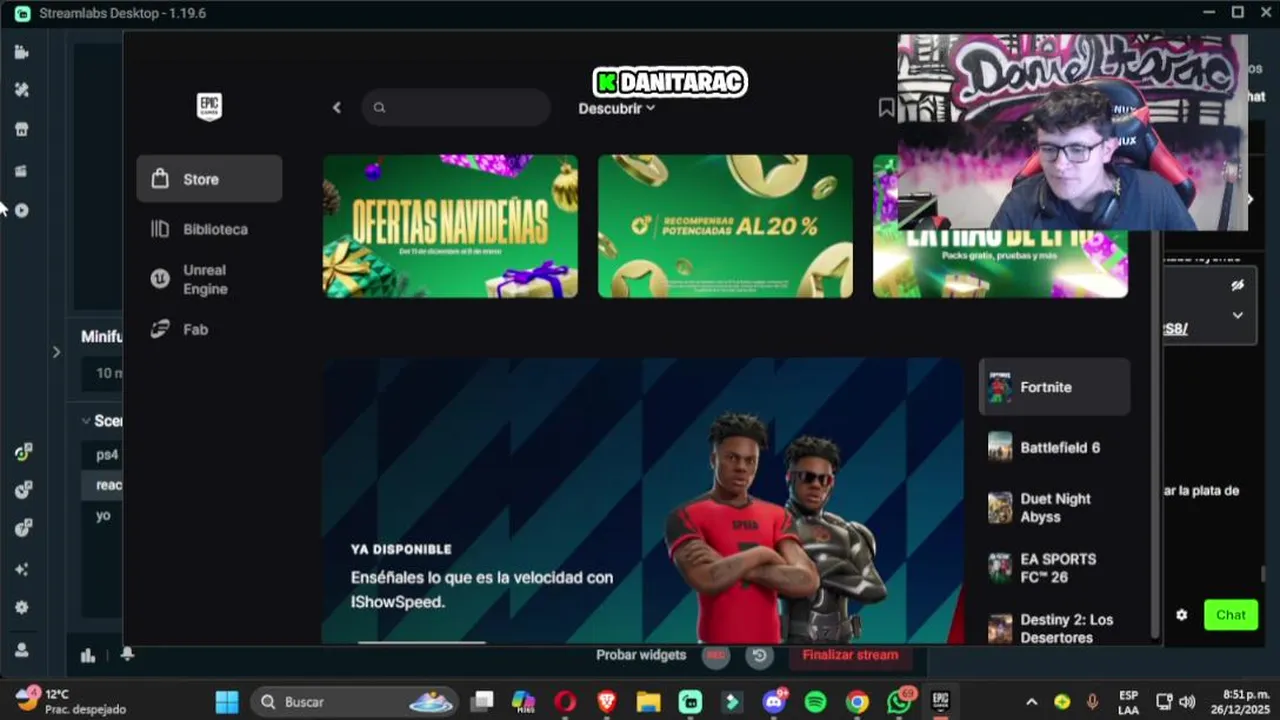This screenshot has width=1280, height=720.
Task: Open the Recompensas potenciadas al 20% banner
Action: pyautogui.click(x=725, y=226)
